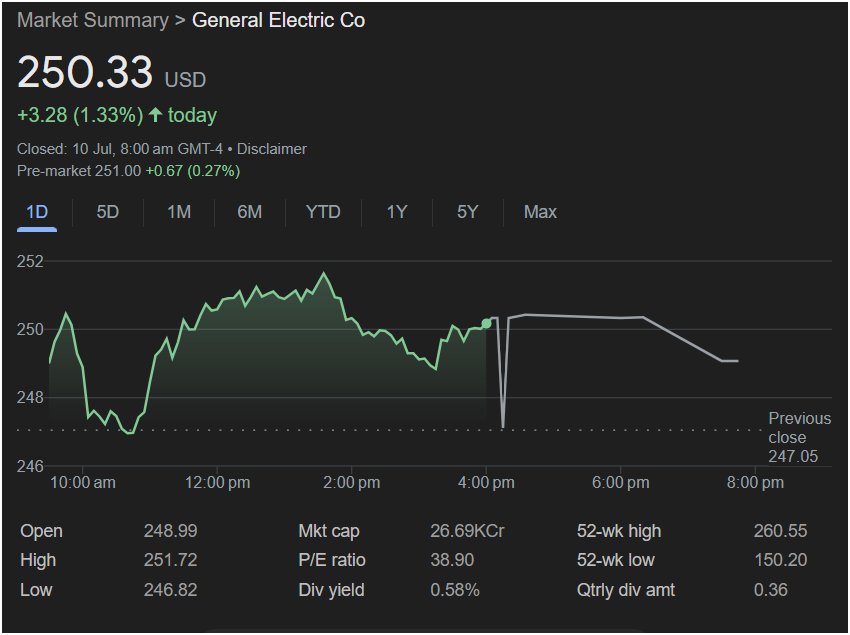
Task: Click the 250.33 stock price
Action: (85, 72)
